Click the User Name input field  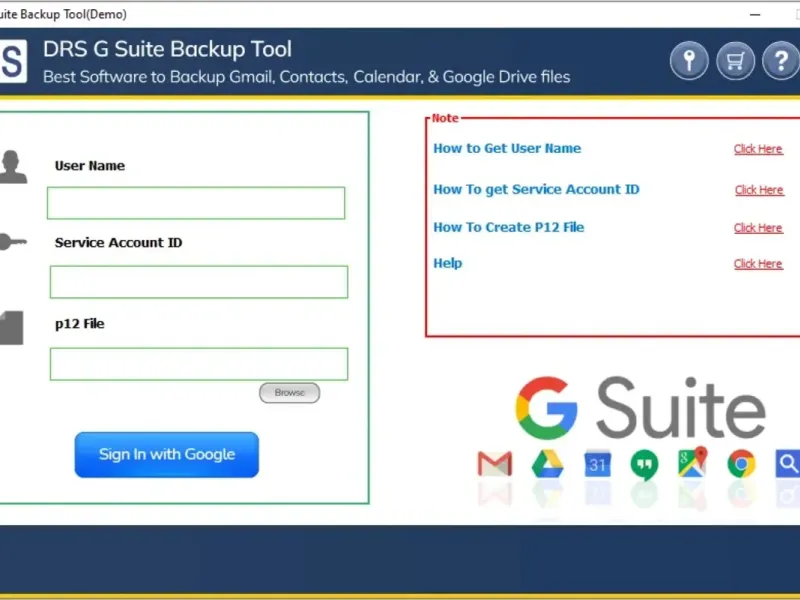196,203
